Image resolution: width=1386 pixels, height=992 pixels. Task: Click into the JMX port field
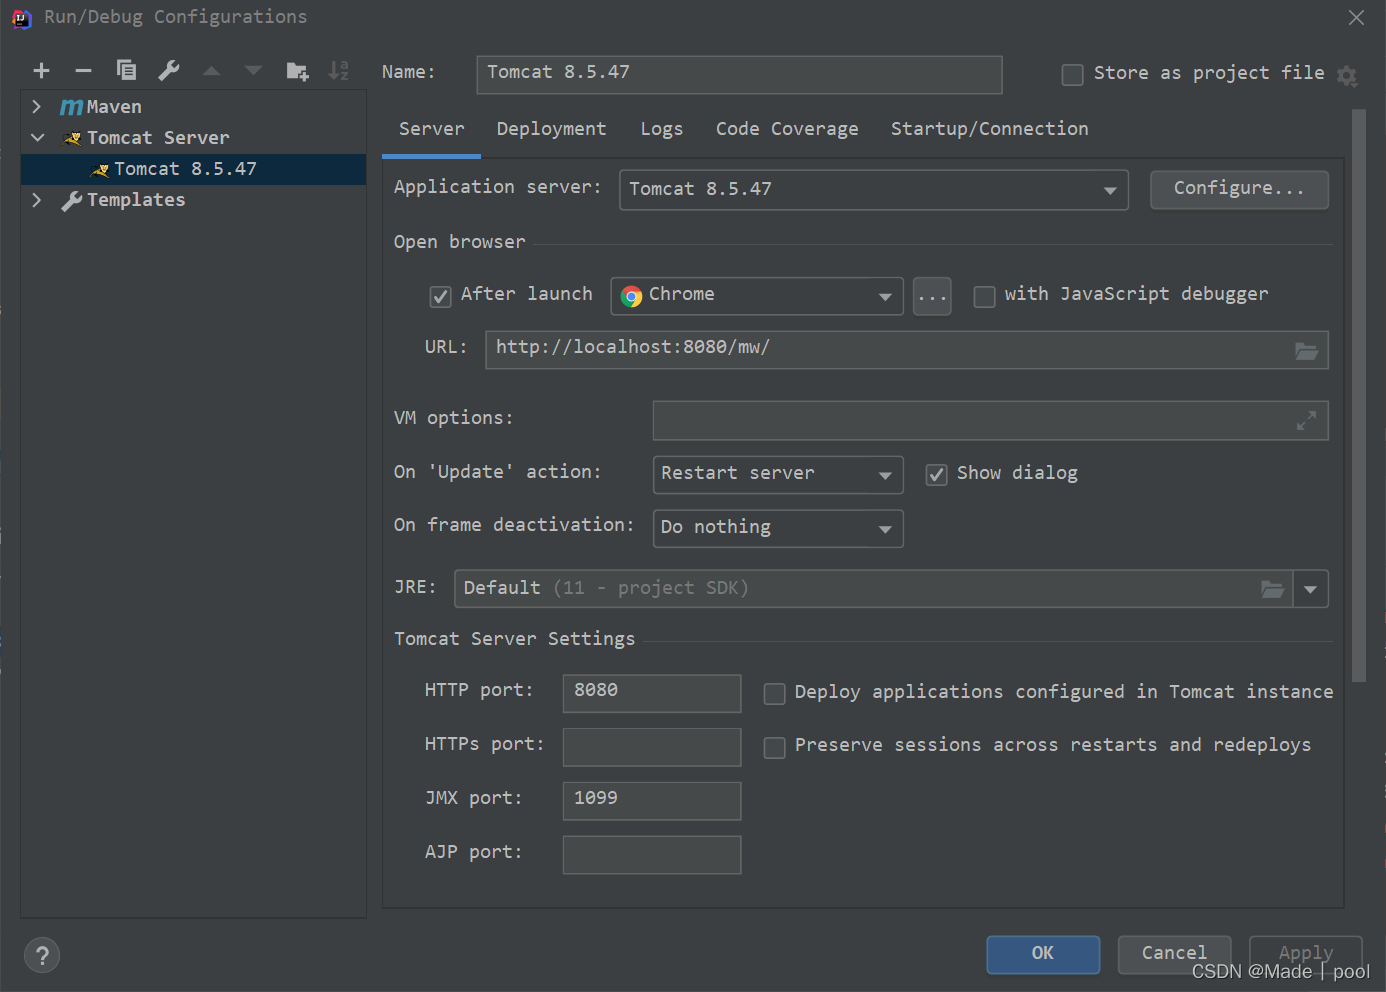tap(652, 801)
